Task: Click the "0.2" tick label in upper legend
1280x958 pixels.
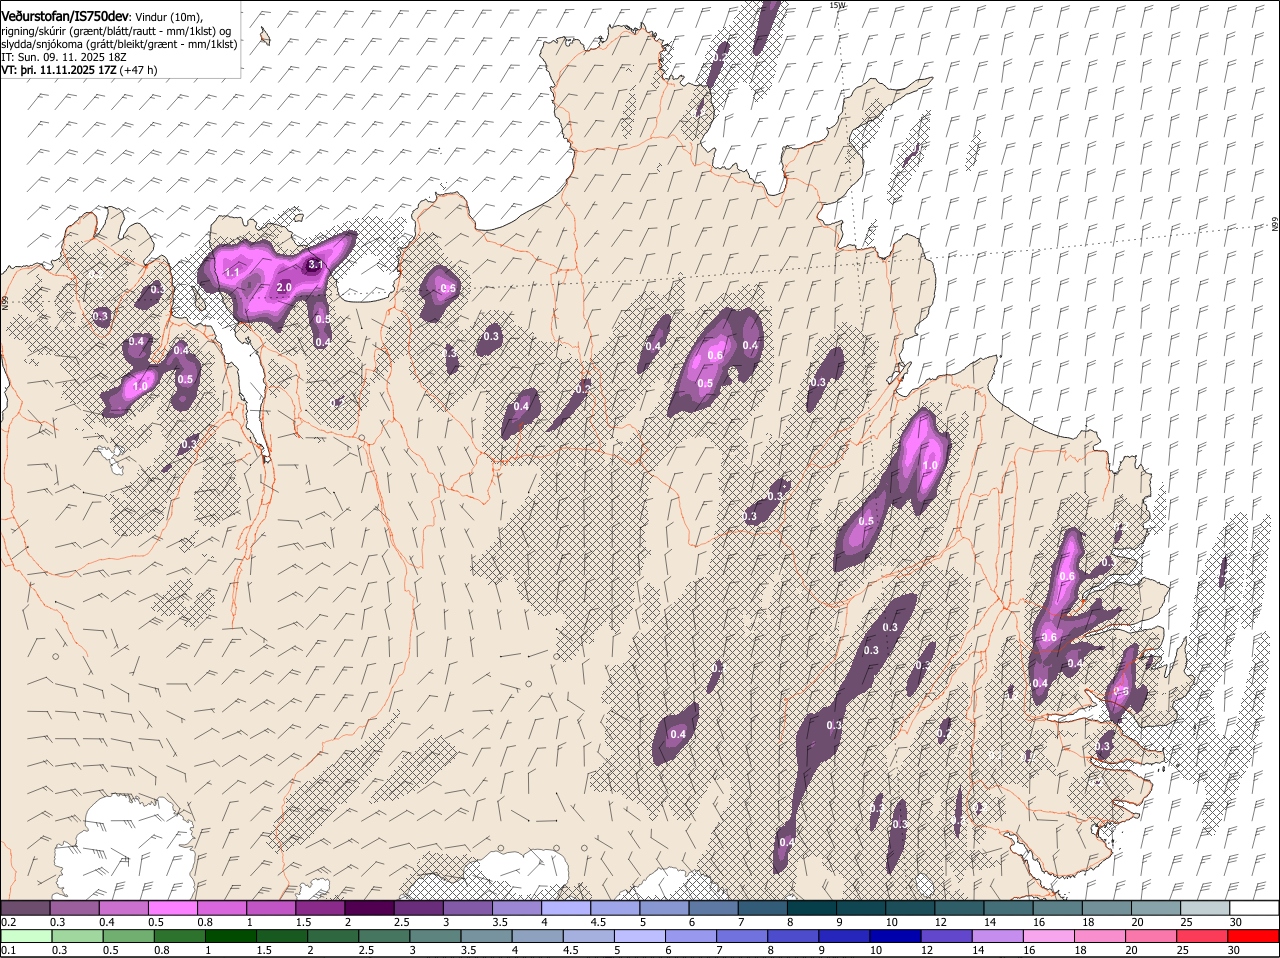Action: coord(8,921)
